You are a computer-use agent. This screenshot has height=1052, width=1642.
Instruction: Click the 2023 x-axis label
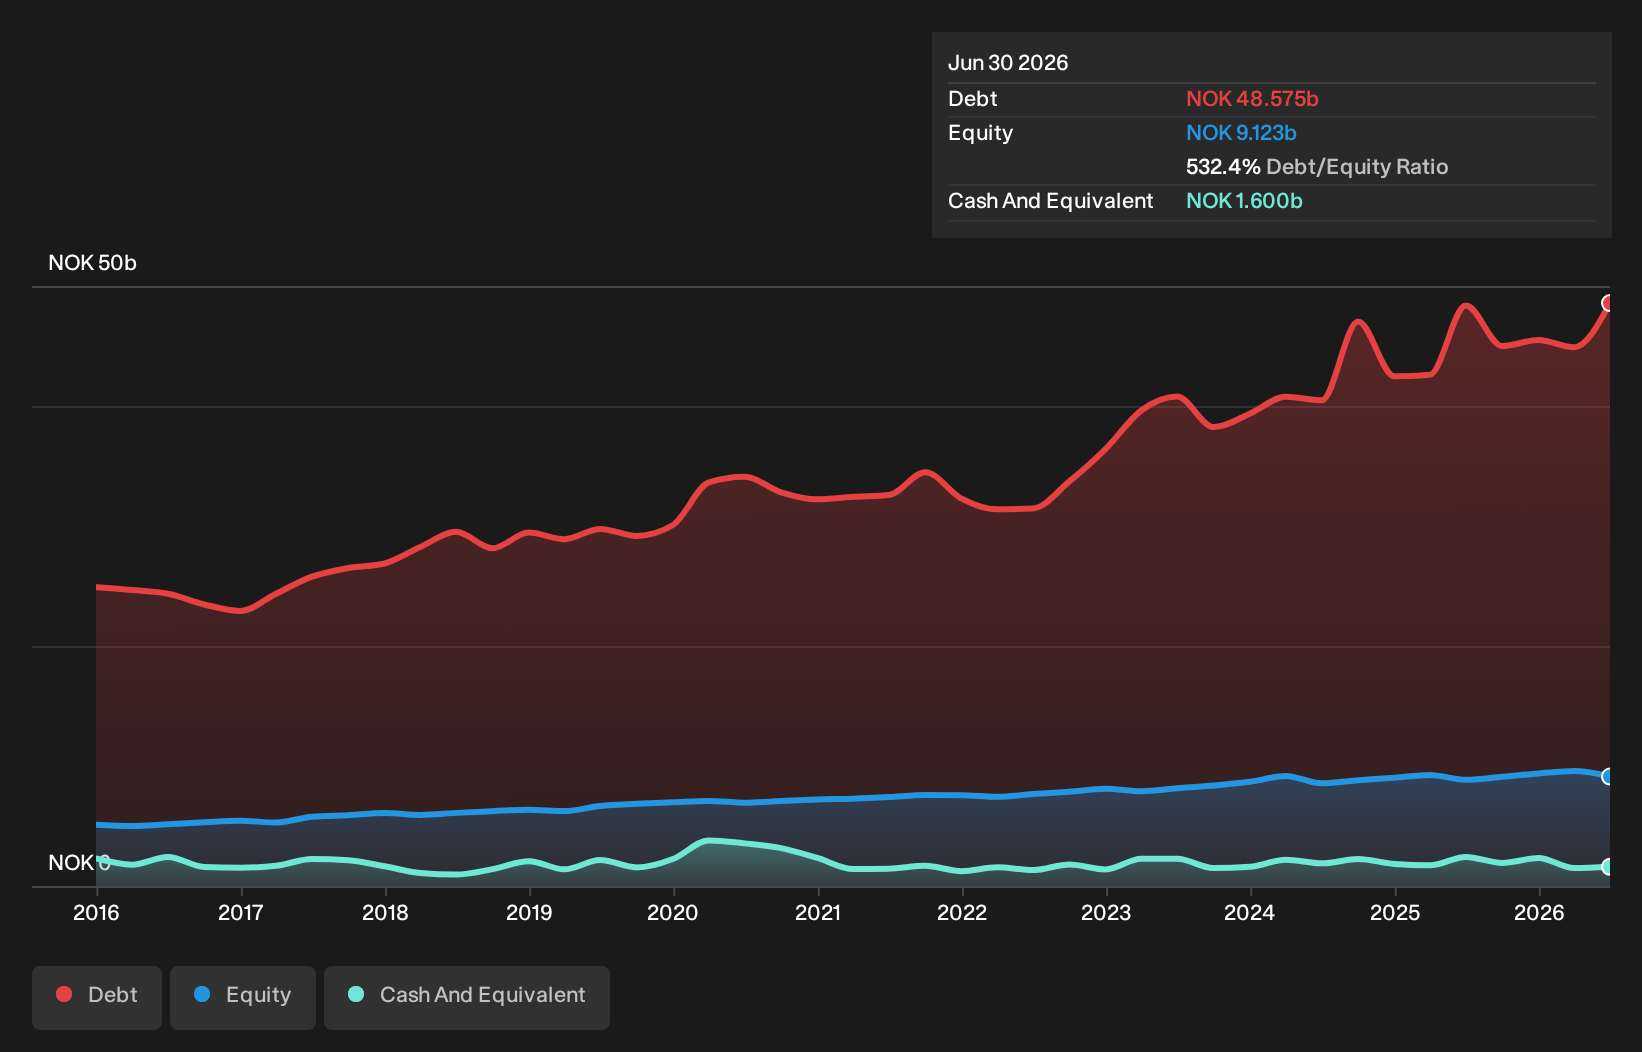[x=1106, y=912]
